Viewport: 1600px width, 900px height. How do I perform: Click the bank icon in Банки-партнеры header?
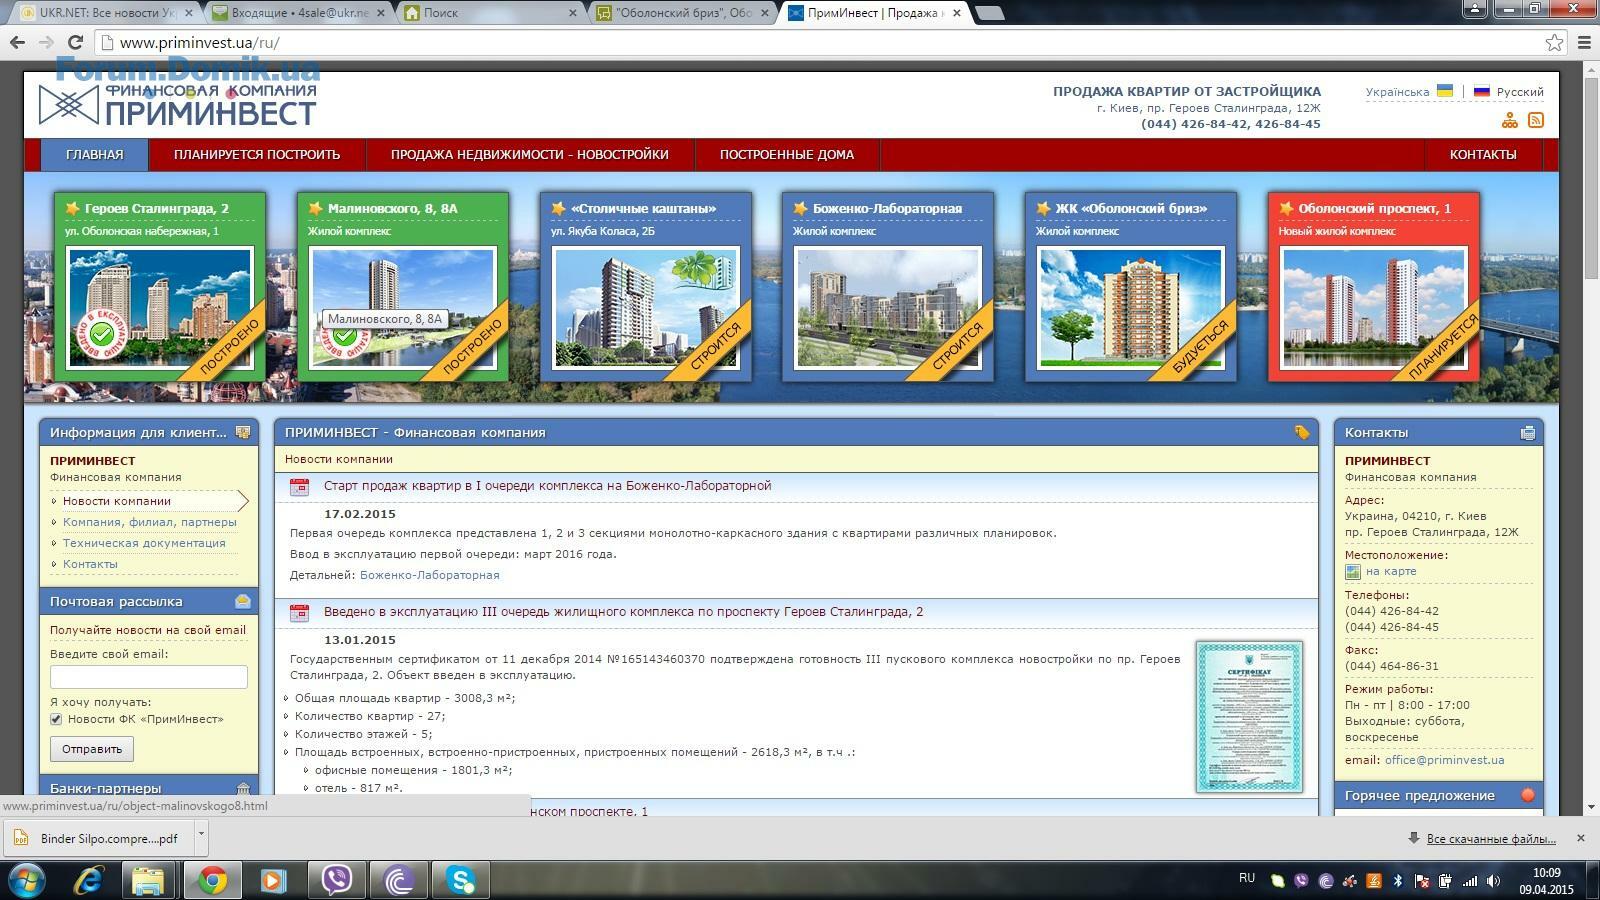(x=242, y=789)
